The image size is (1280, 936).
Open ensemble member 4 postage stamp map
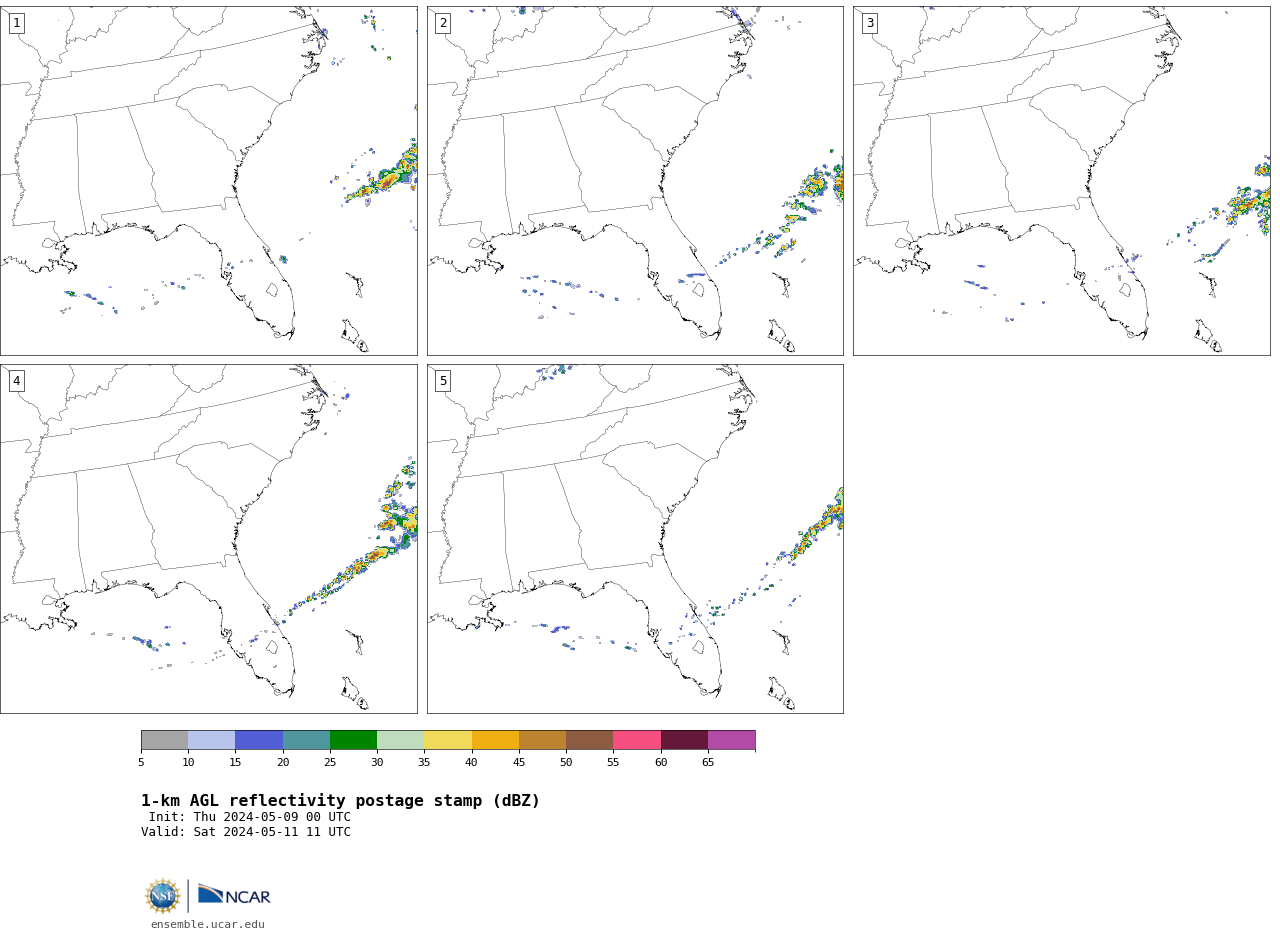(x=208, y=539)
